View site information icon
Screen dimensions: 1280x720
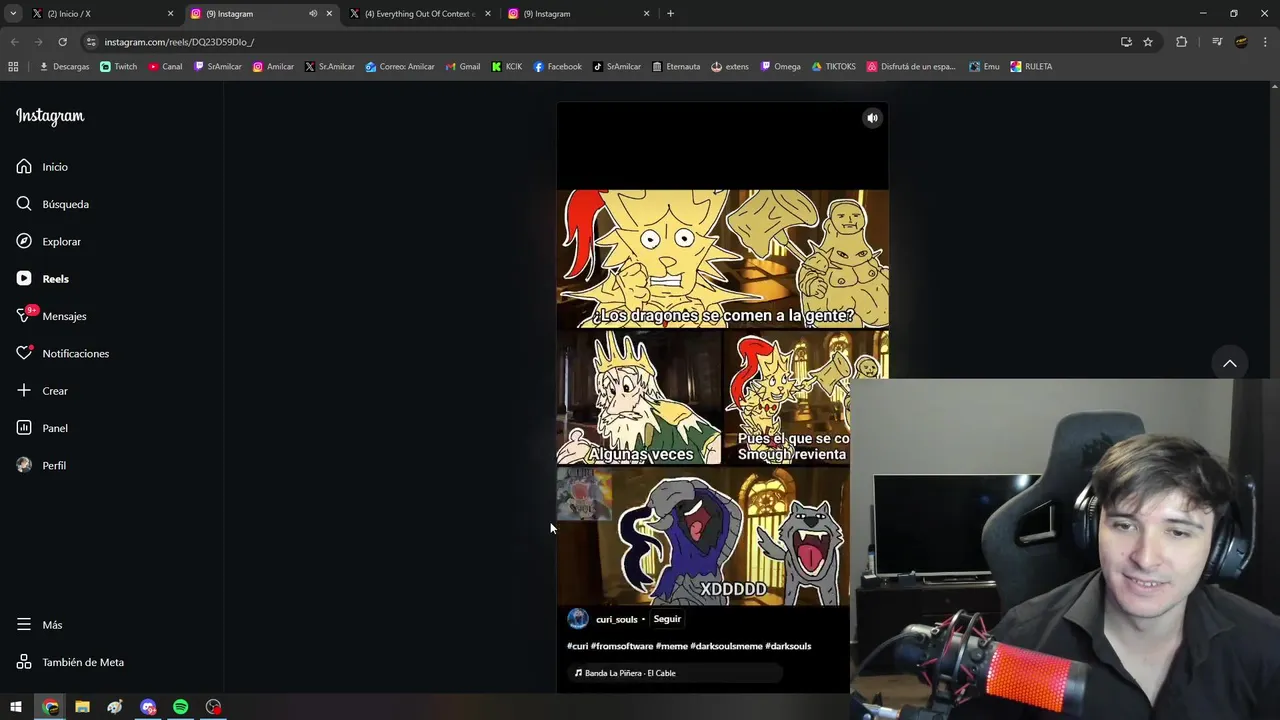(91, 42)
